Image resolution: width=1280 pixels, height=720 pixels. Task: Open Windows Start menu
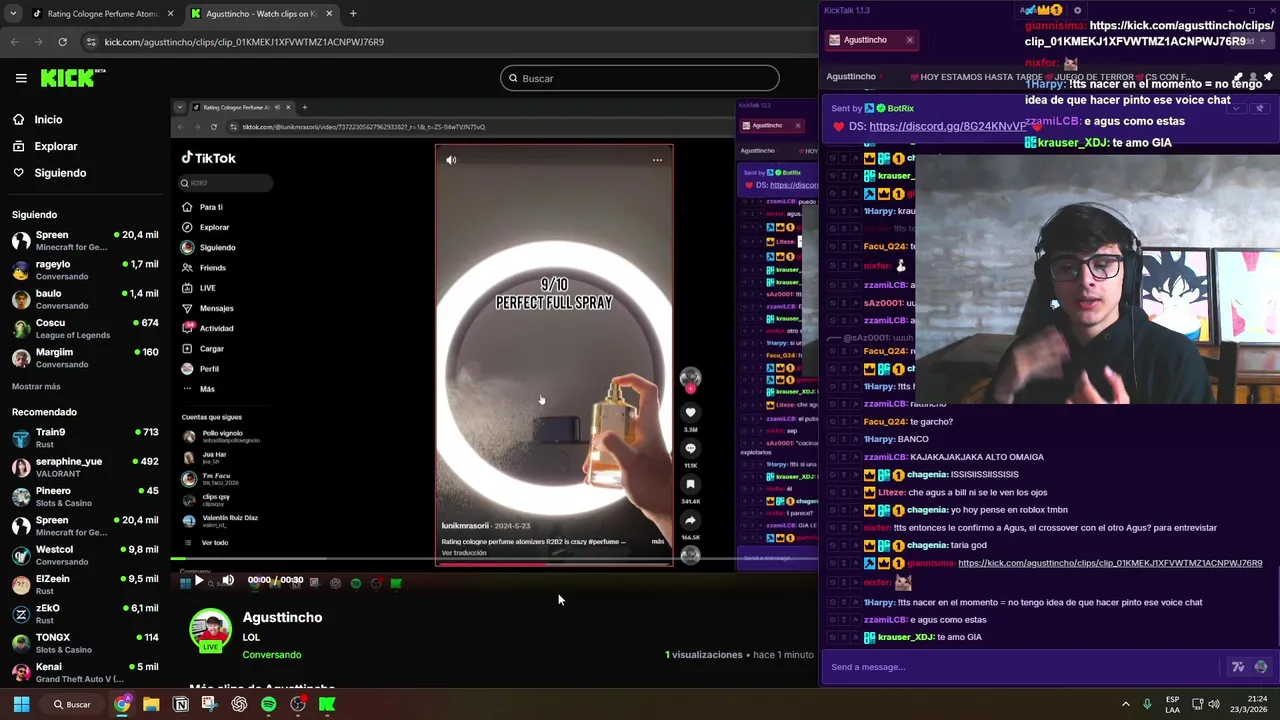click(21, 704)
